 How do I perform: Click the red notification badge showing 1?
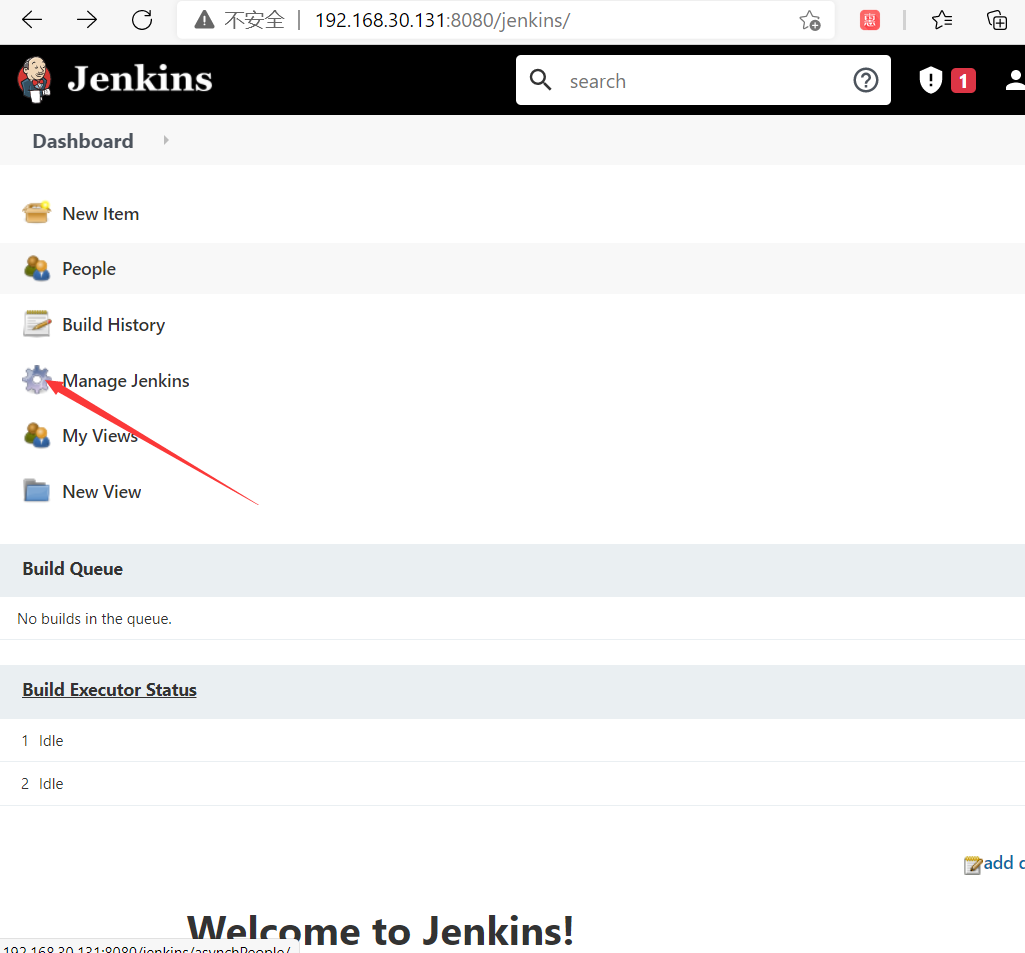(963, 81)
